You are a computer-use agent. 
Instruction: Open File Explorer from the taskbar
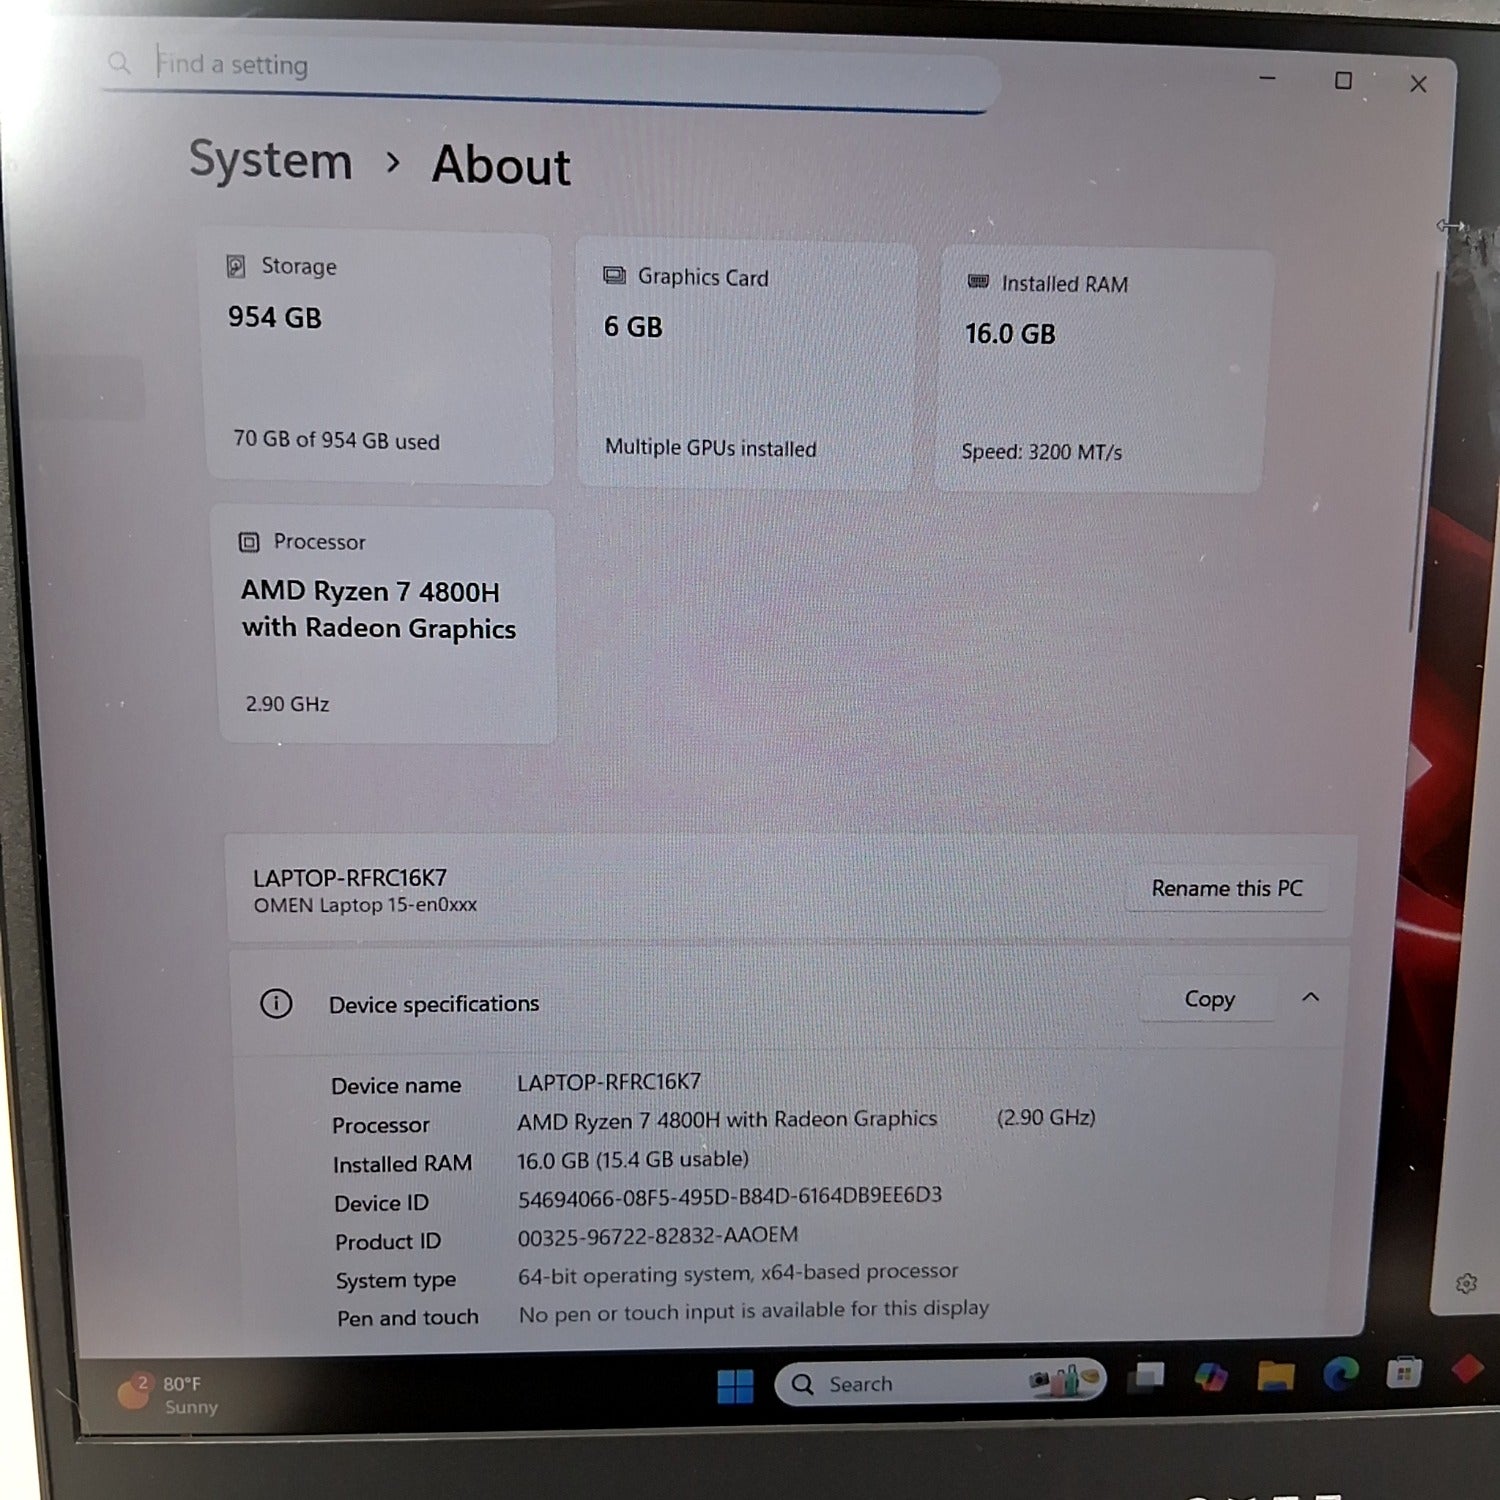click(1276, 1377)
